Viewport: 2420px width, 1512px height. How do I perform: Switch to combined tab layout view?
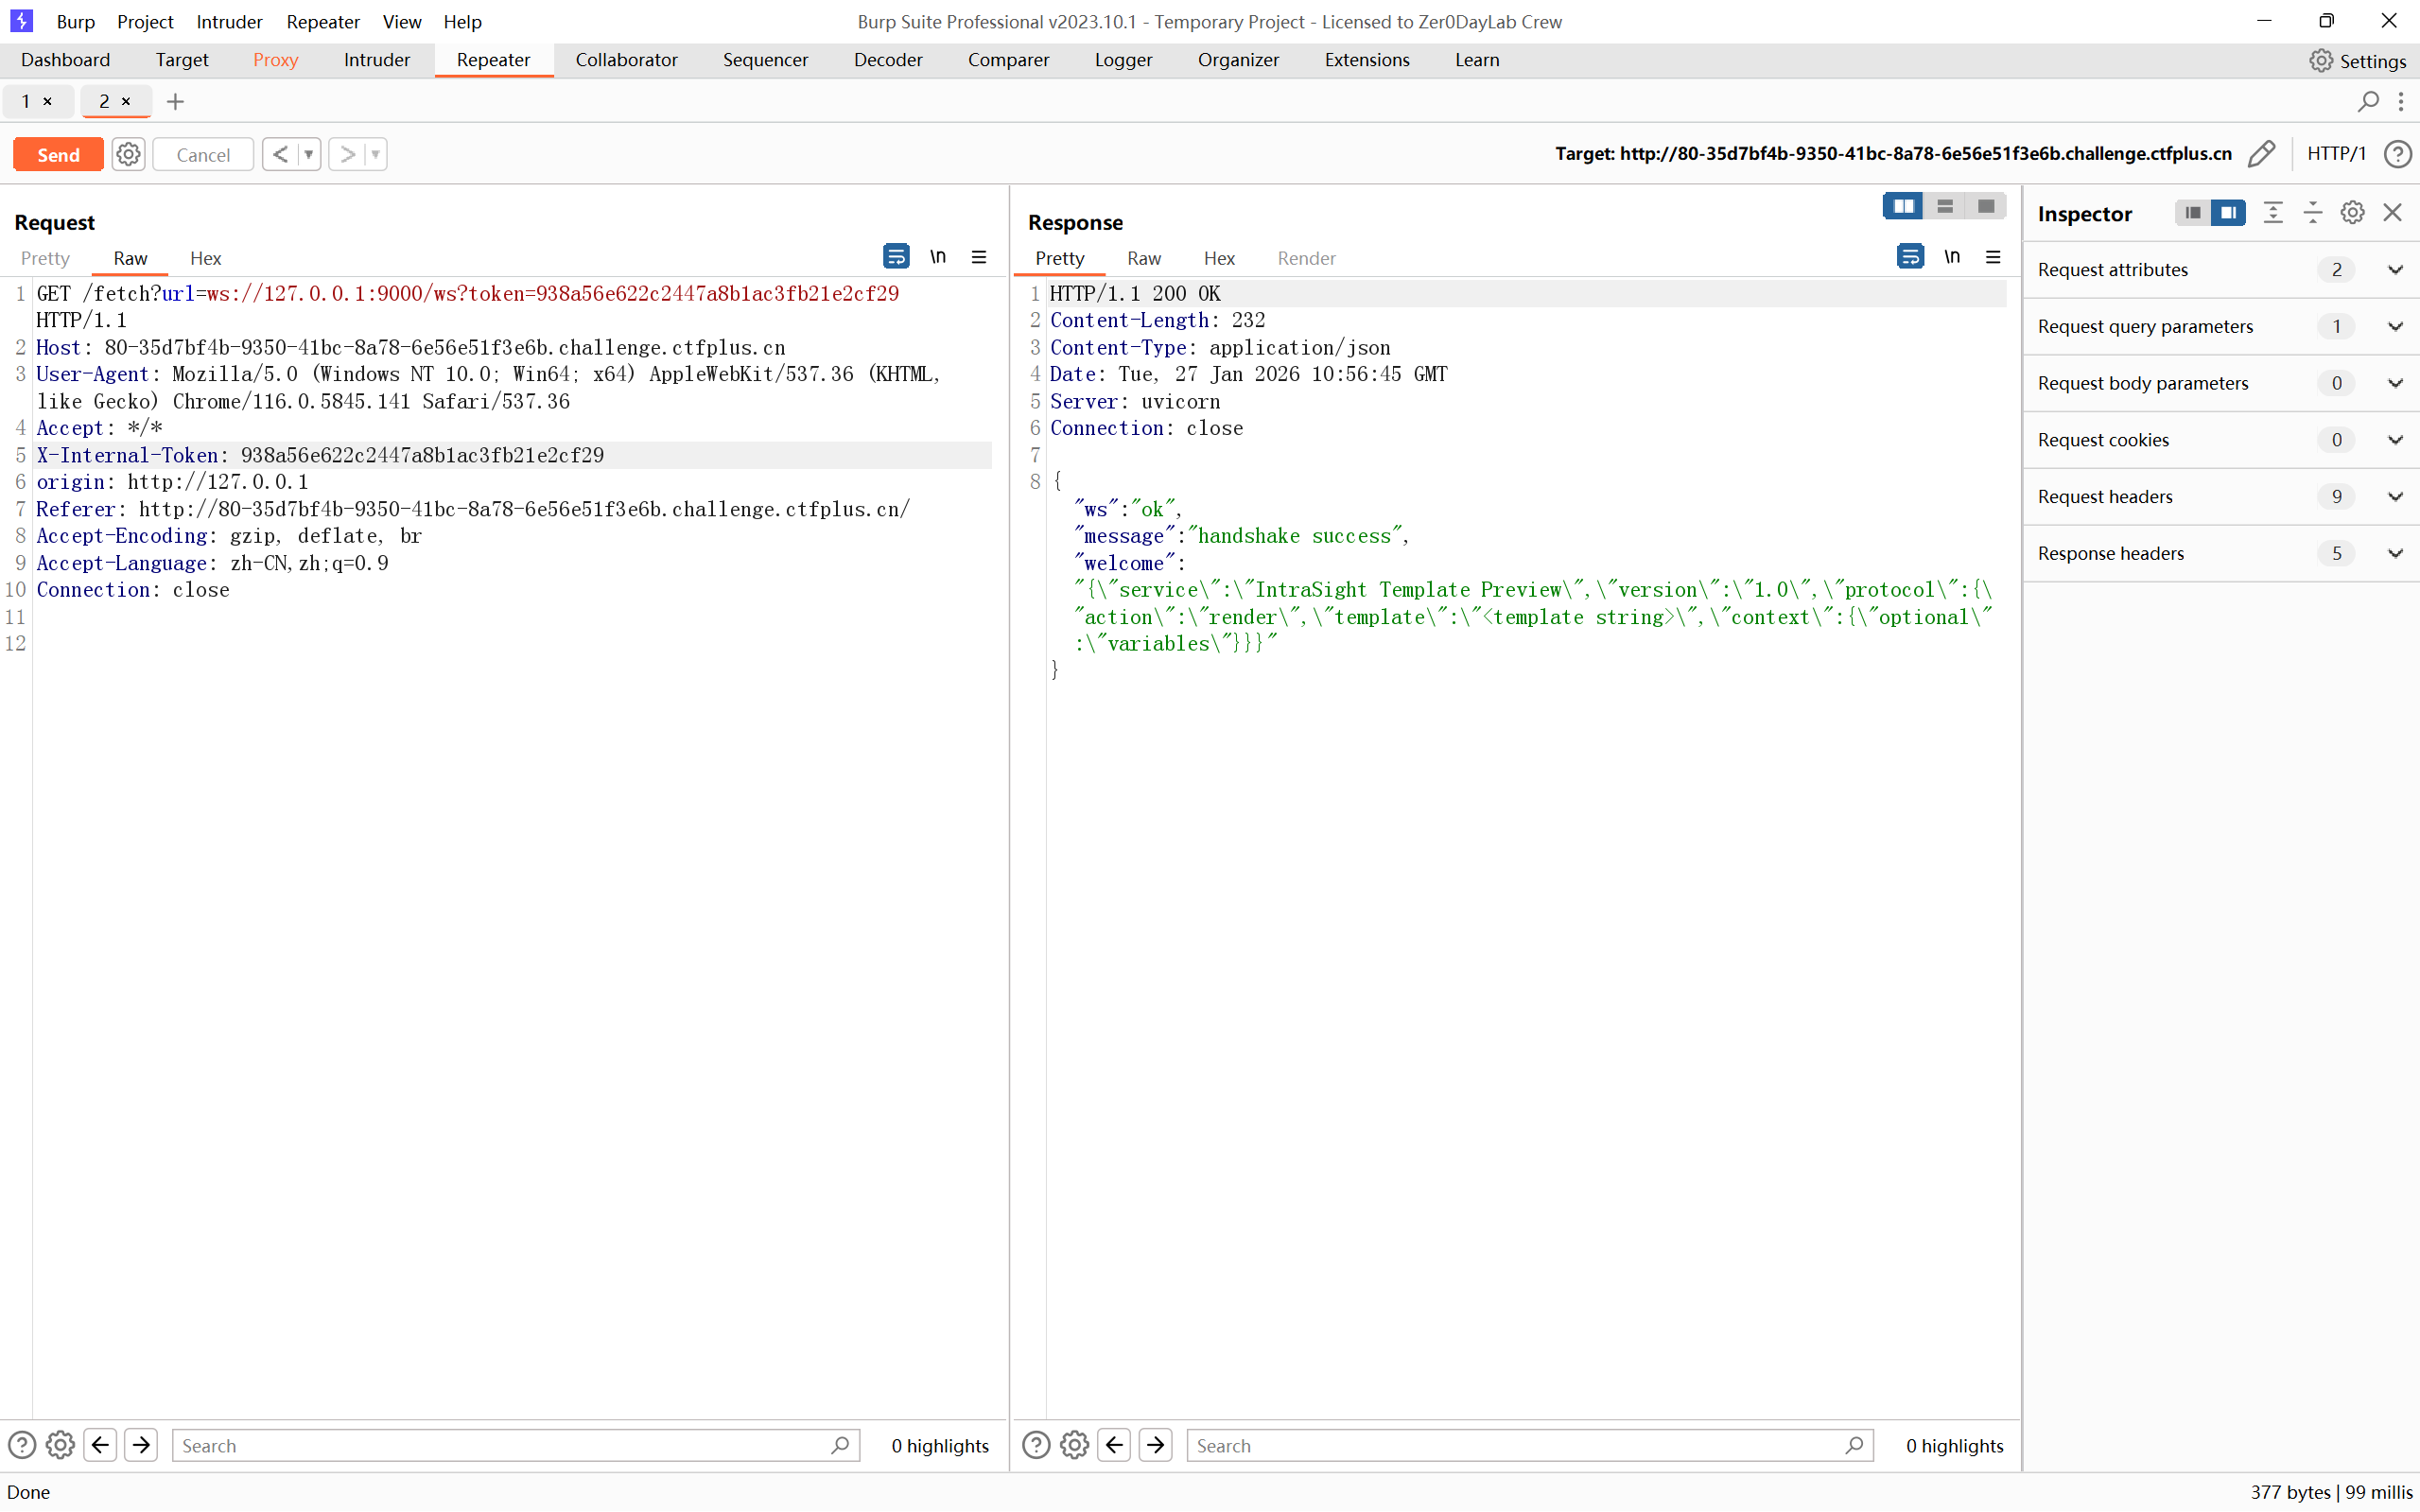click(1986, 206)
